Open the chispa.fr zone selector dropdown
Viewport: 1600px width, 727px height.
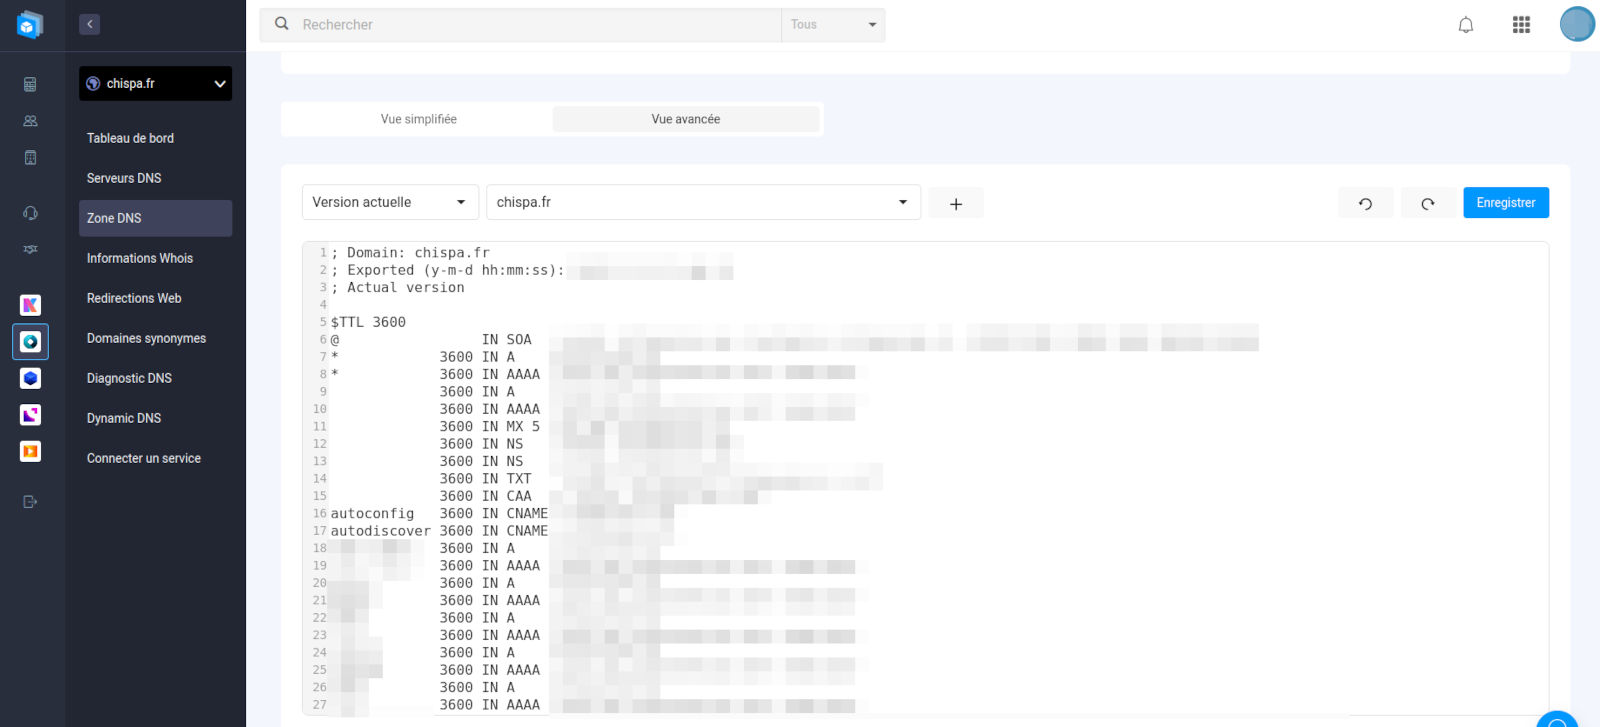(702, 202)
